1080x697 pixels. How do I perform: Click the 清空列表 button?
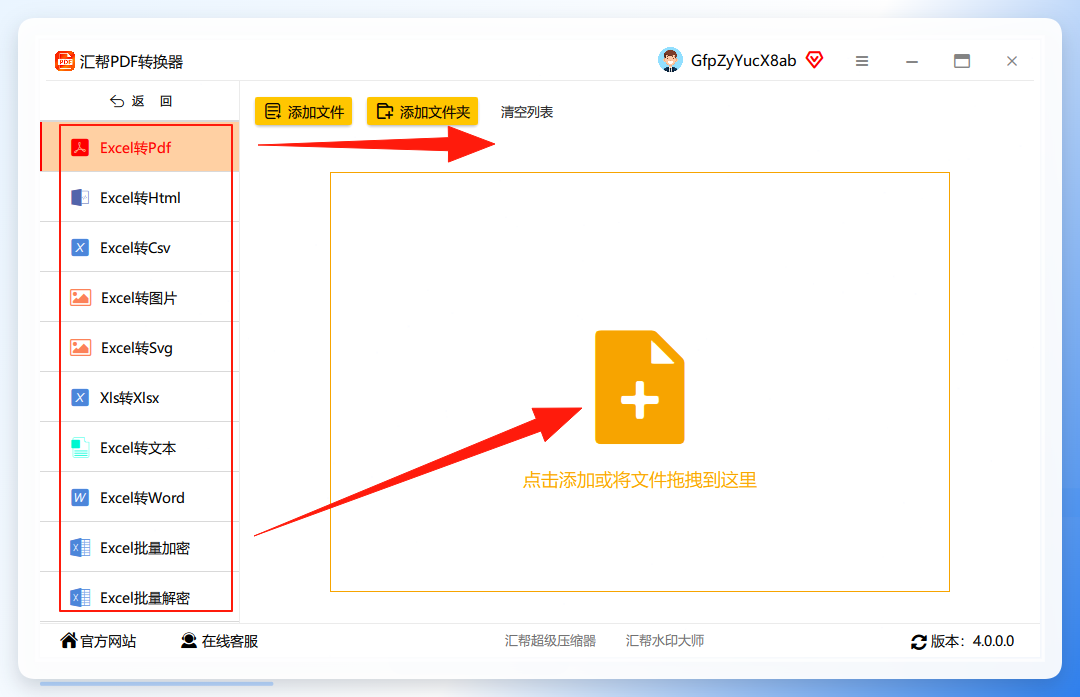tap(527, 112)
